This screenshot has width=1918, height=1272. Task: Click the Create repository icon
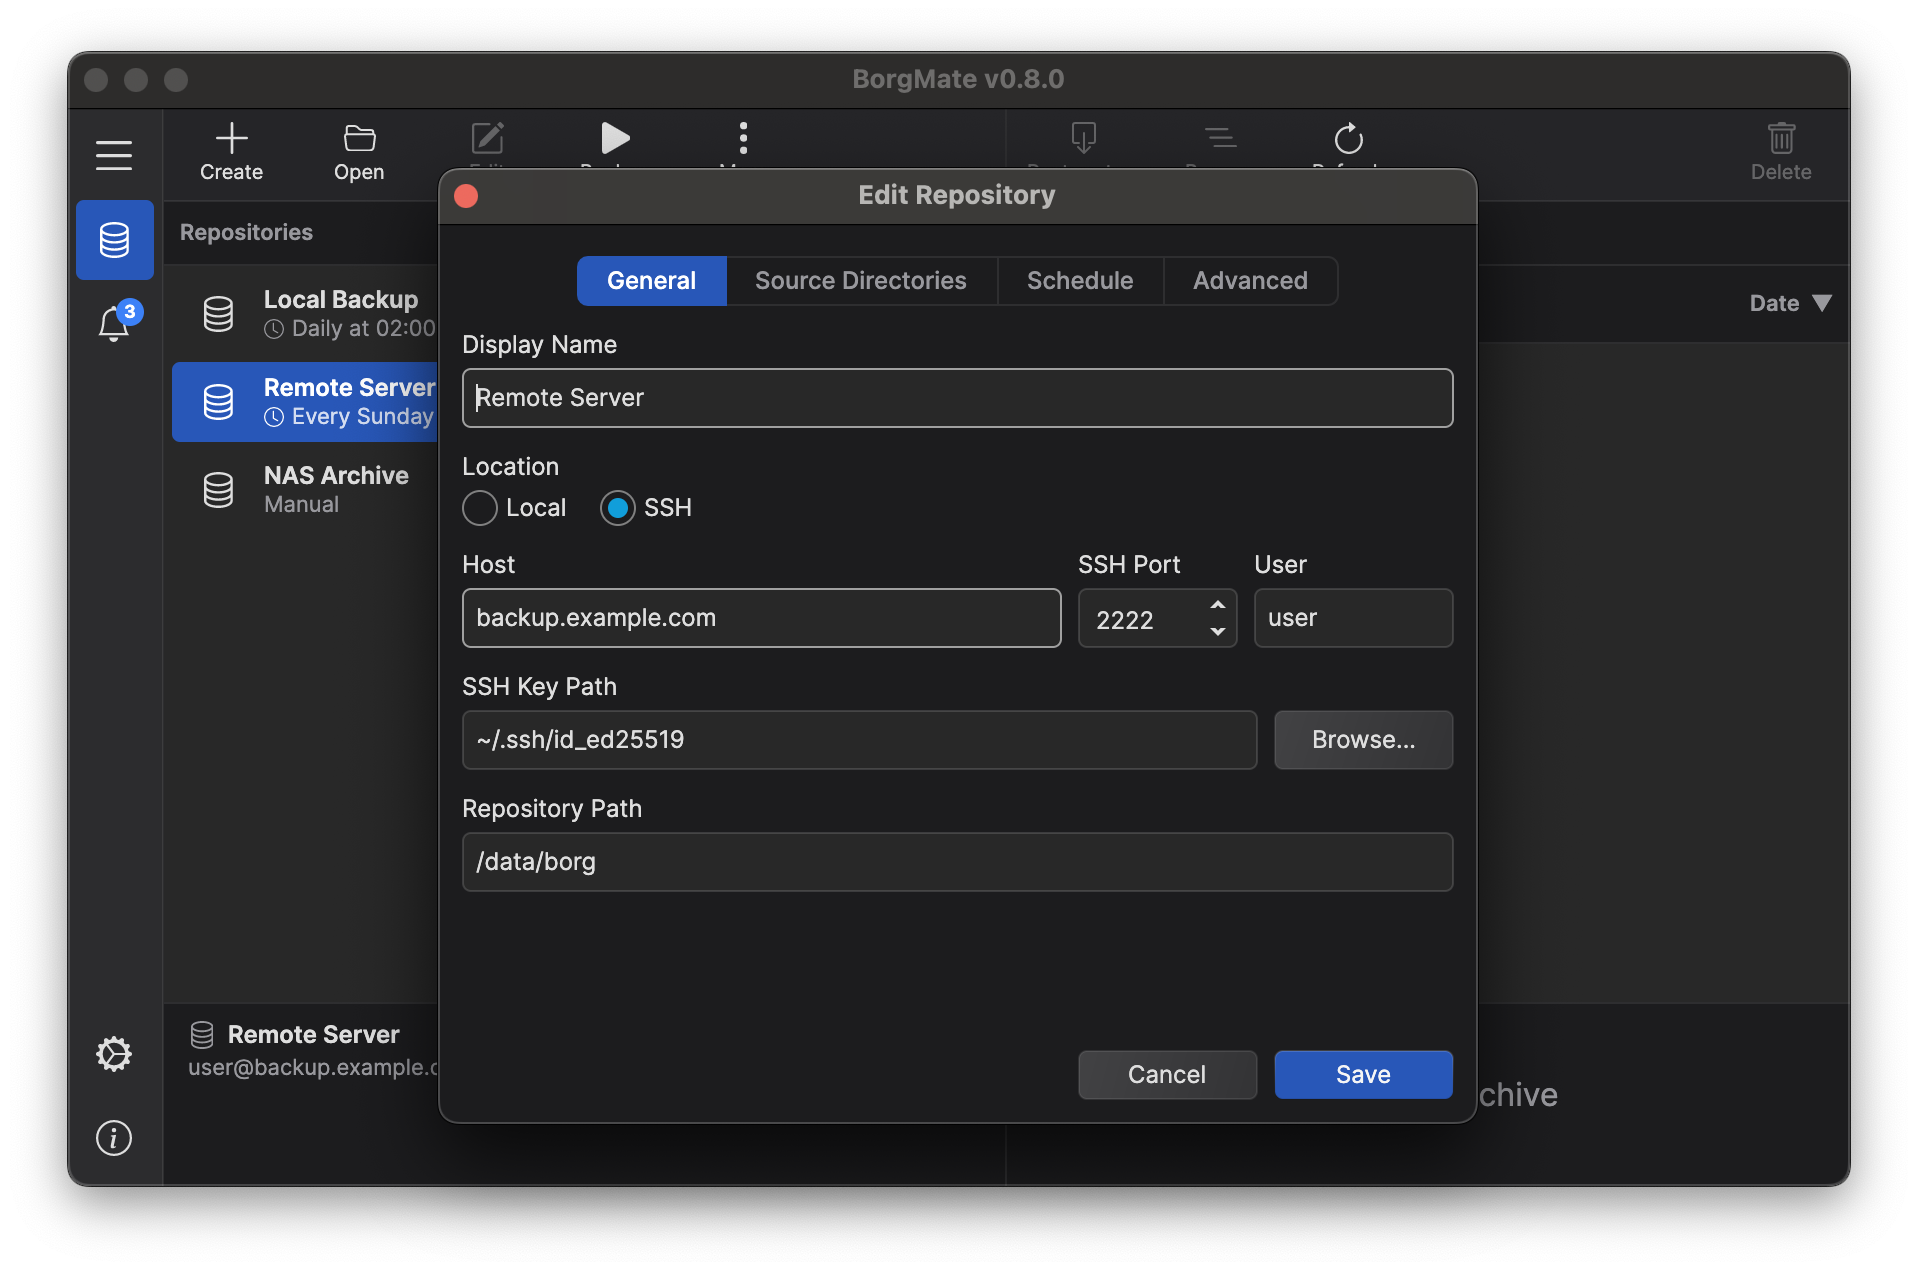pyautogui.click(x=231, y=140)
